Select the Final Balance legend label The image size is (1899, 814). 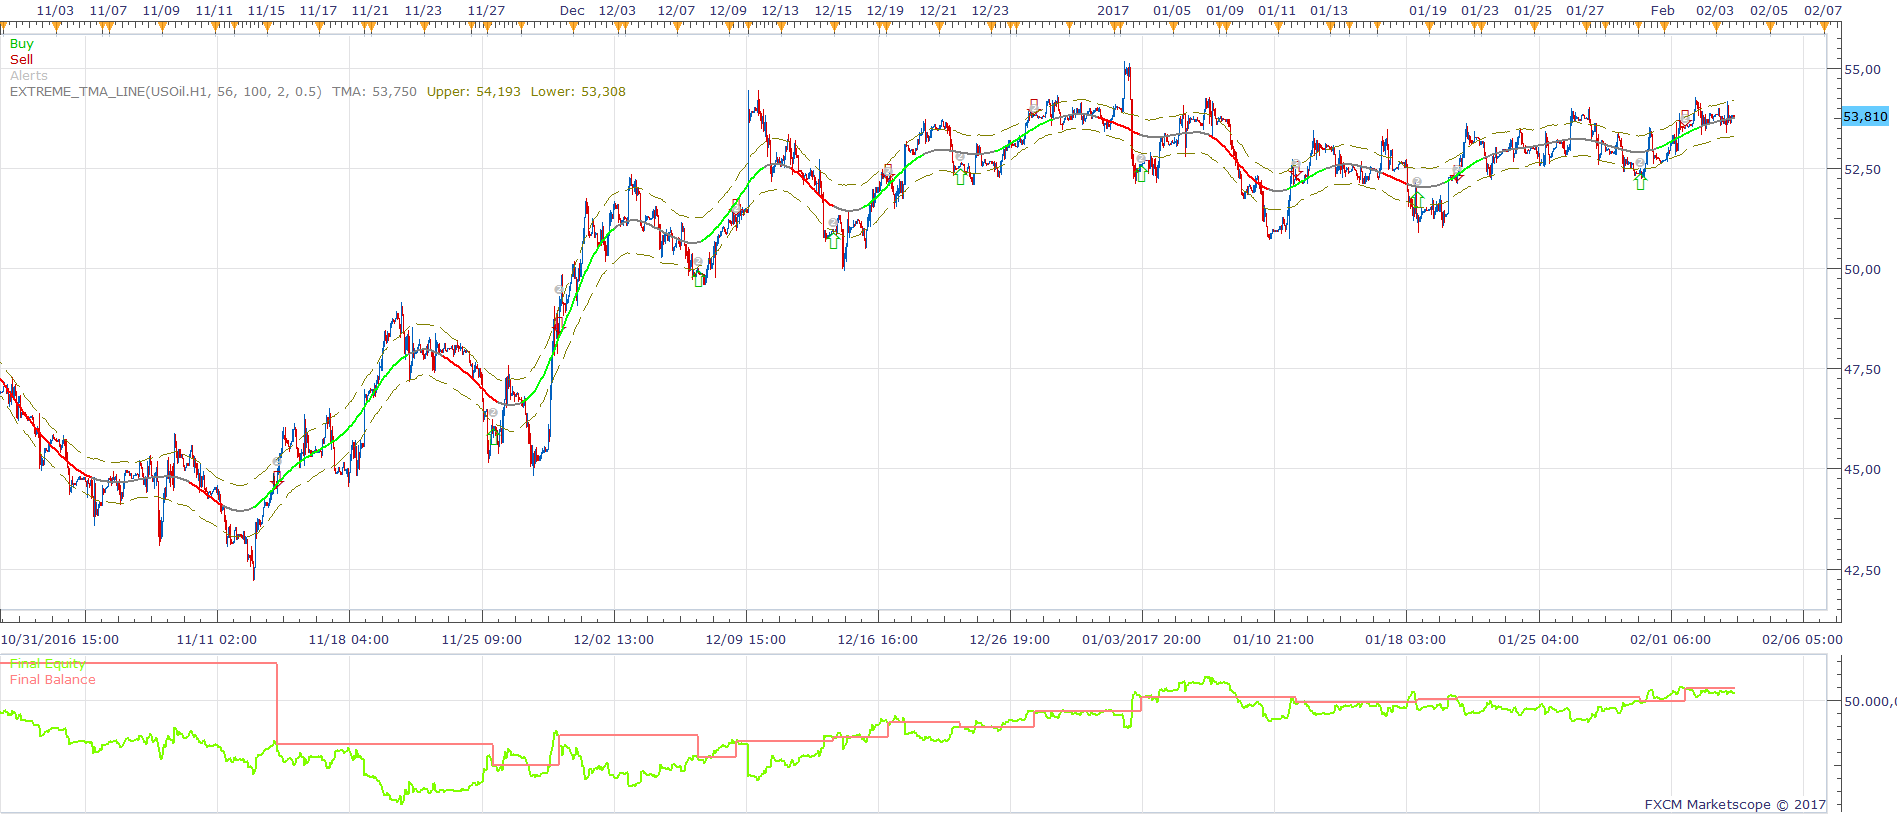pyautogui.click(x=53, y=680)
